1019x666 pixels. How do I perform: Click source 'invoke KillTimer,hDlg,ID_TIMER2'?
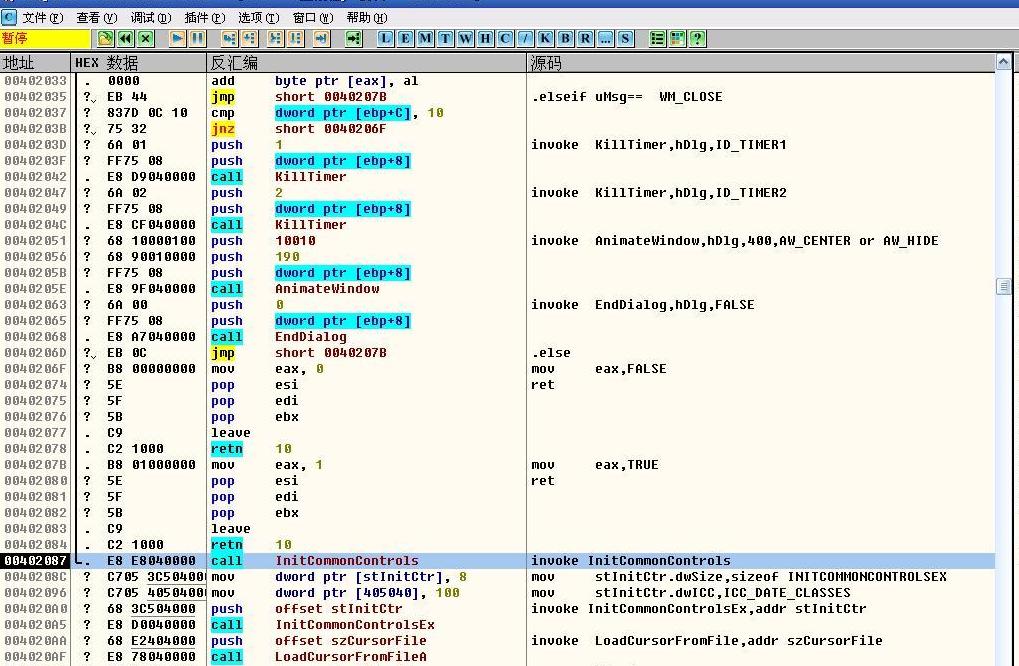coord(658,193)
